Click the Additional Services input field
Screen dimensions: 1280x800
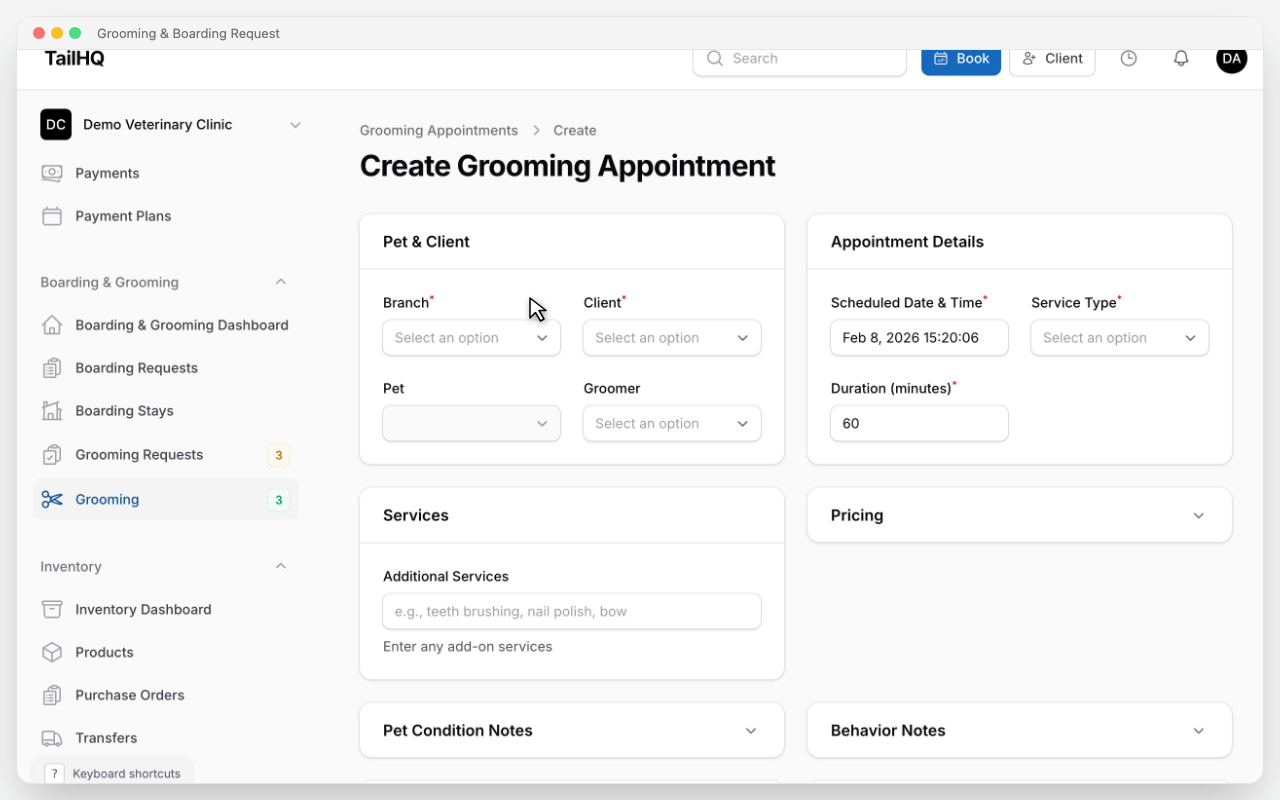[x=571, y=611]
